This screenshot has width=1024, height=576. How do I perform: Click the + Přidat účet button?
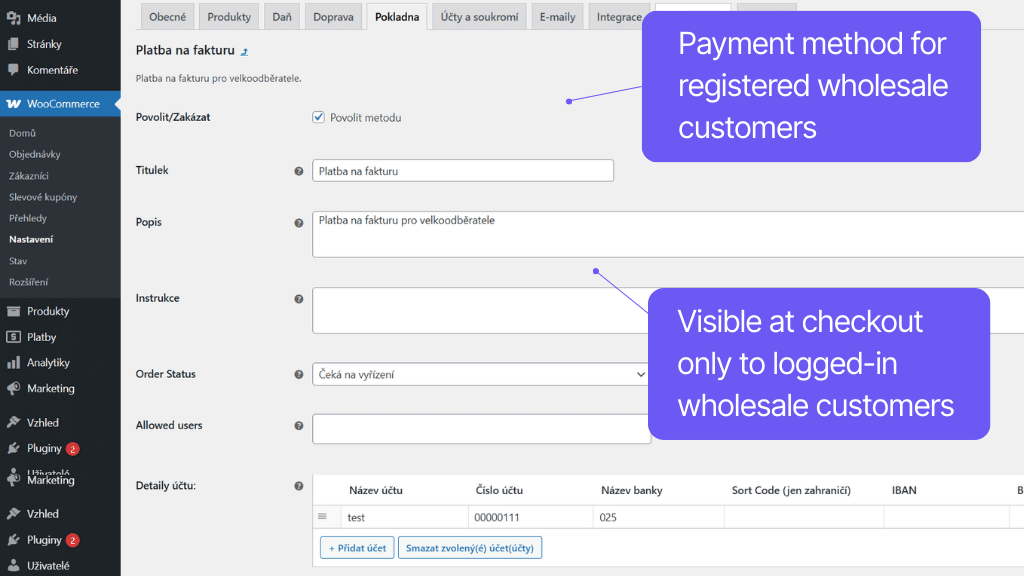[357, 548]
